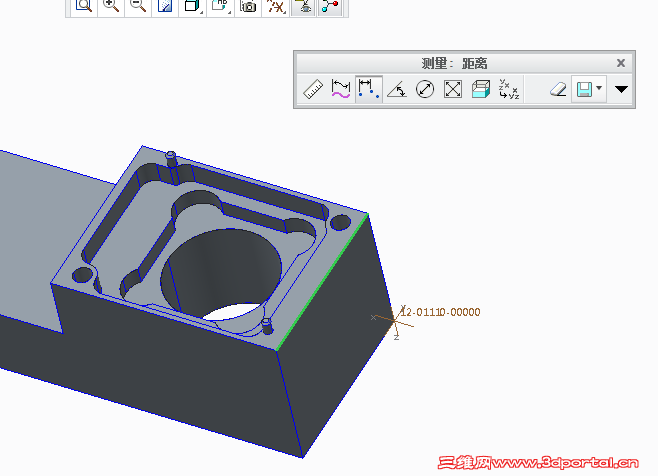Expand the measure dialog with black arrow
Image resolution: width=658 pixels, height=476 pixels.
621,89
